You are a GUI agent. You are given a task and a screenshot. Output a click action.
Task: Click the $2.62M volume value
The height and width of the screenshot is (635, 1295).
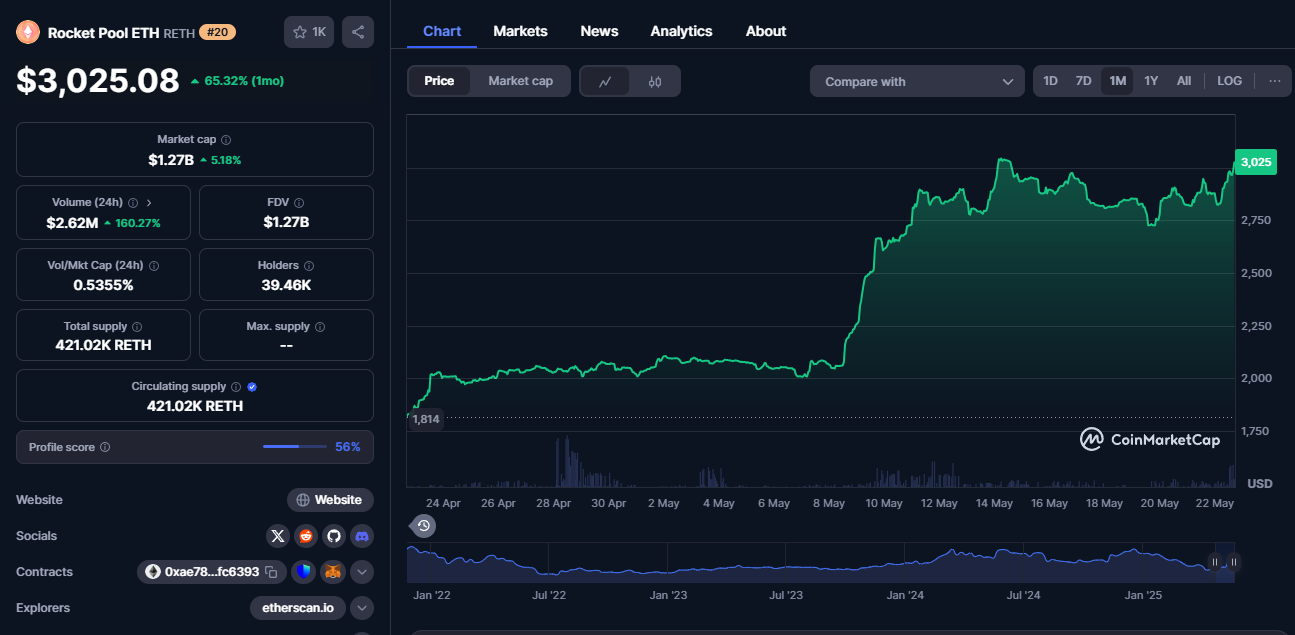click(x=72, y=222)
